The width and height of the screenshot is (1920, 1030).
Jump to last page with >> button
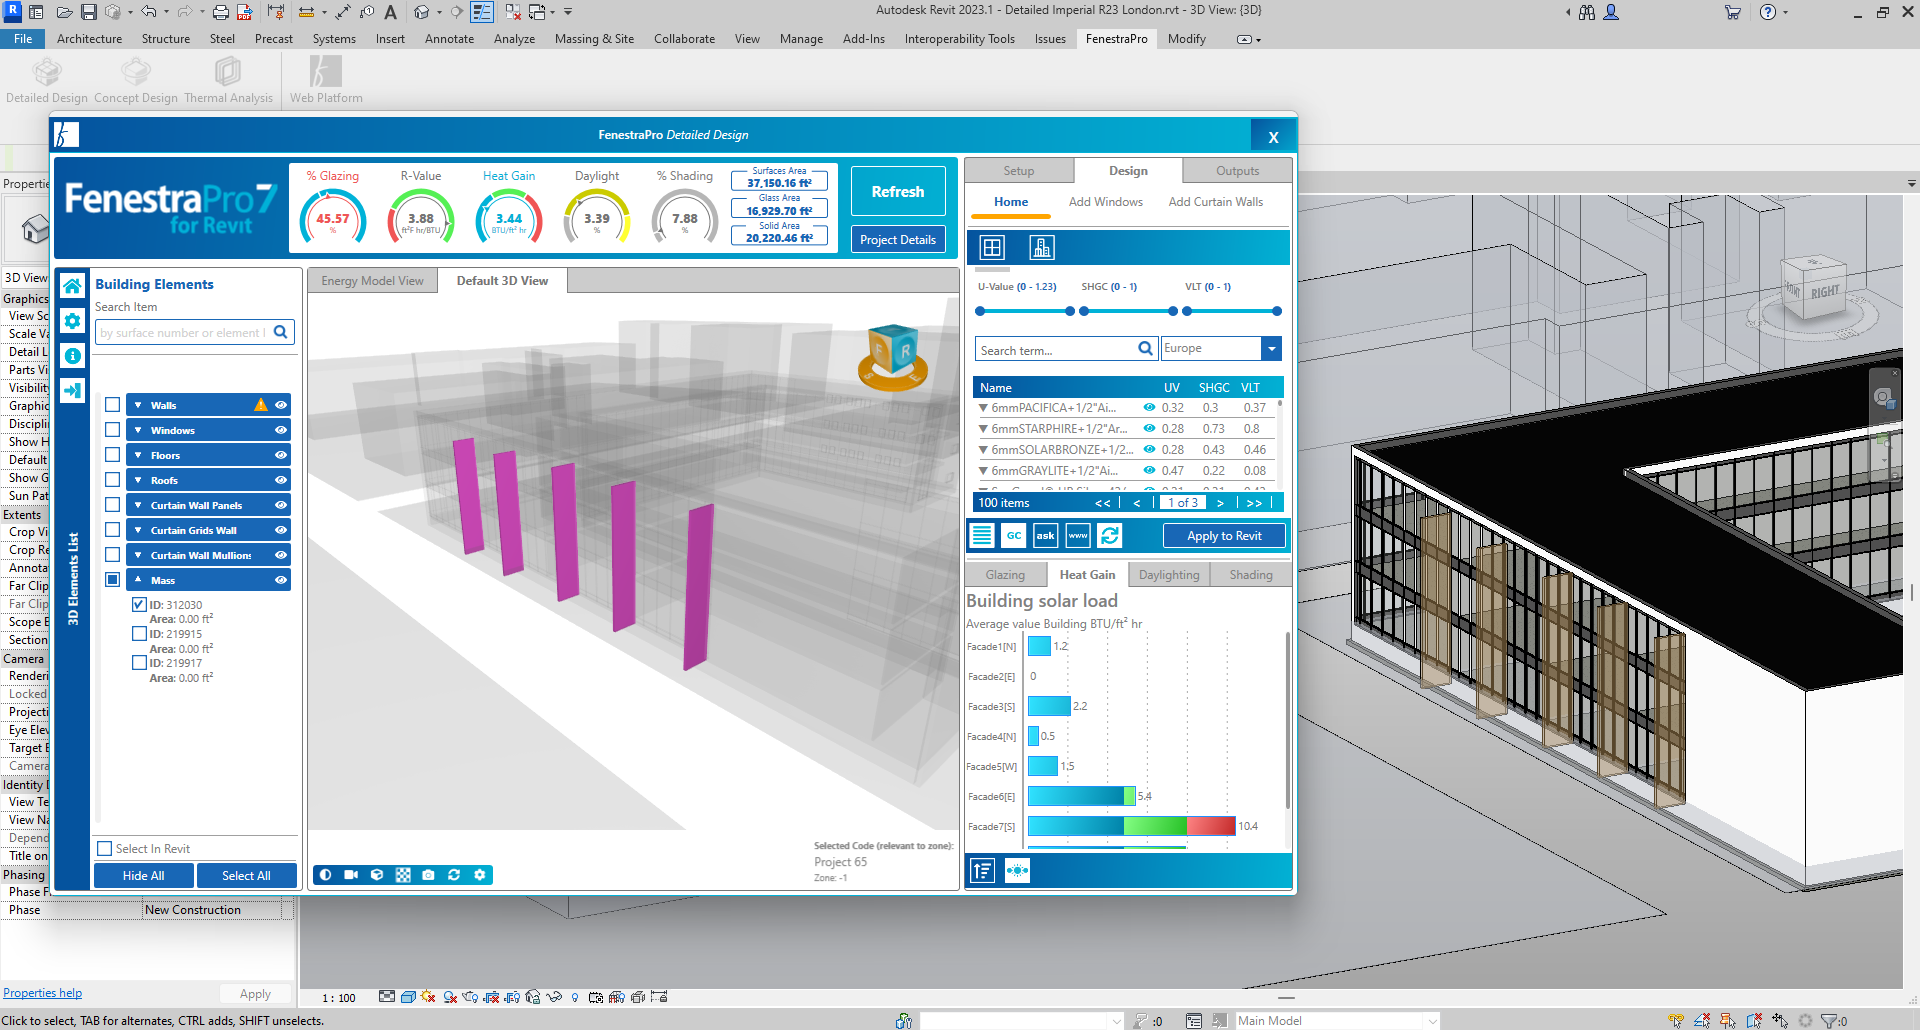point(1254,503)
